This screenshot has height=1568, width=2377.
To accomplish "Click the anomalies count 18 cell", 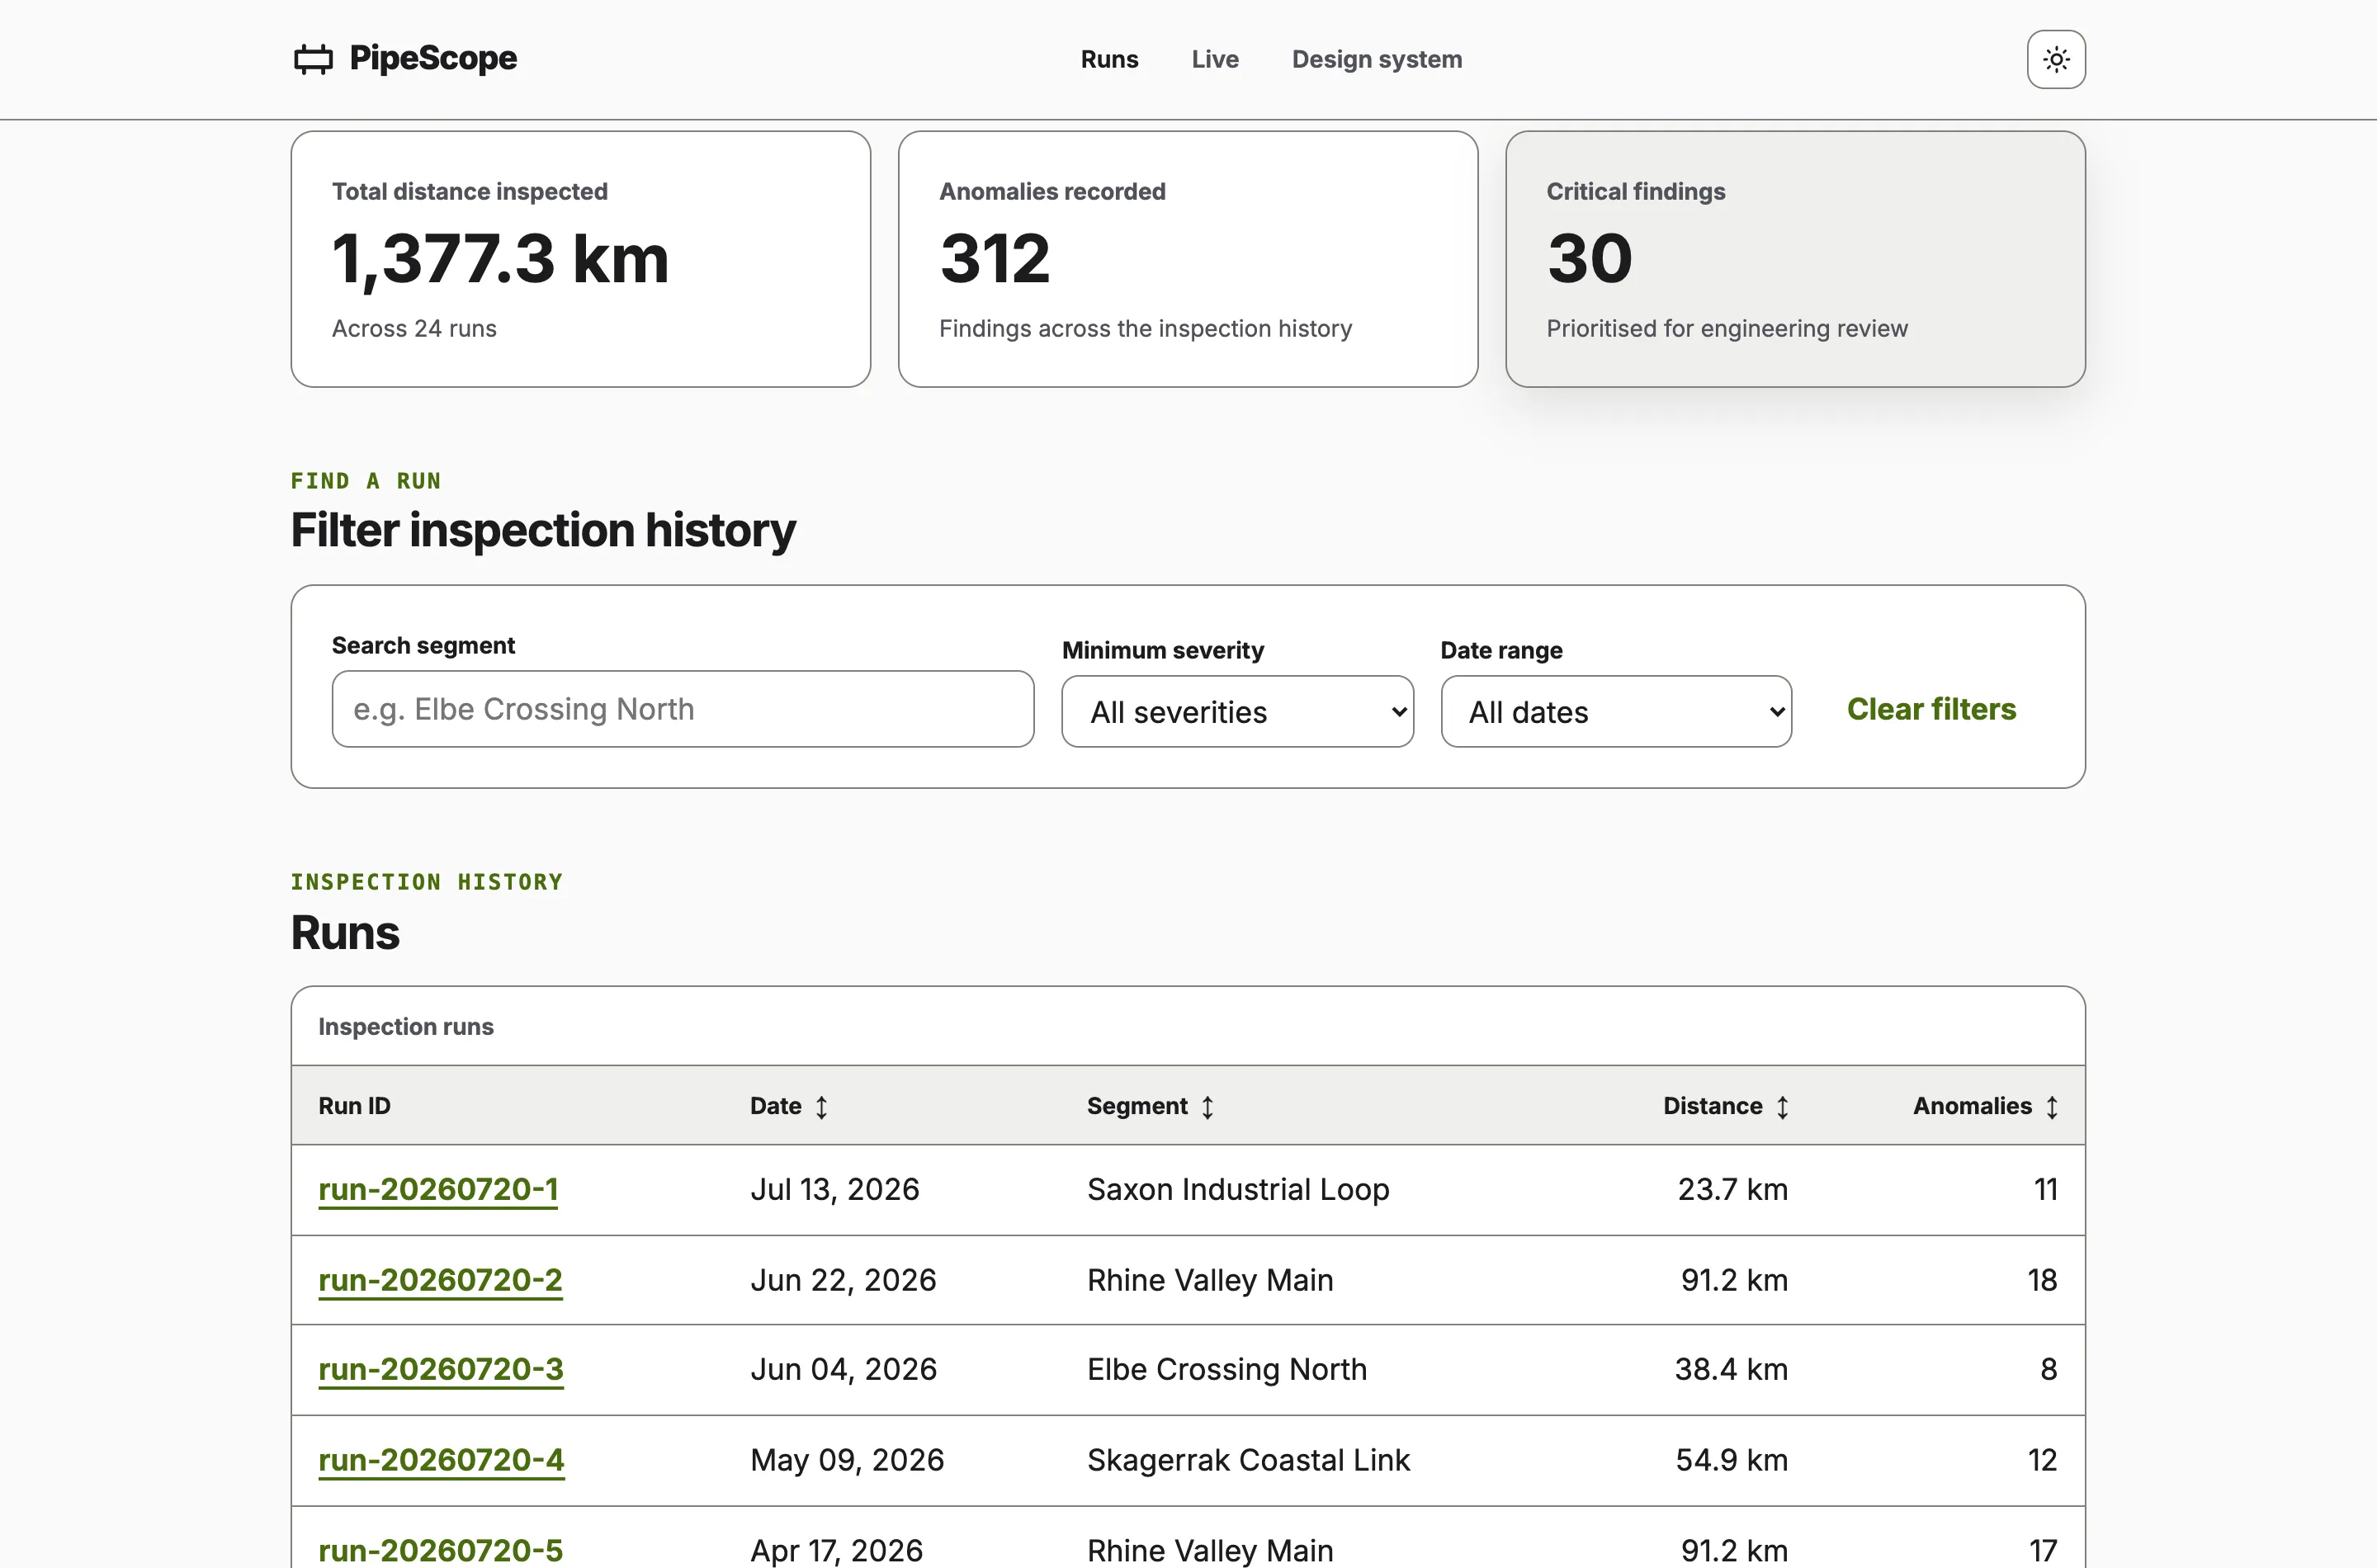I will [x=2042, y=1280].
